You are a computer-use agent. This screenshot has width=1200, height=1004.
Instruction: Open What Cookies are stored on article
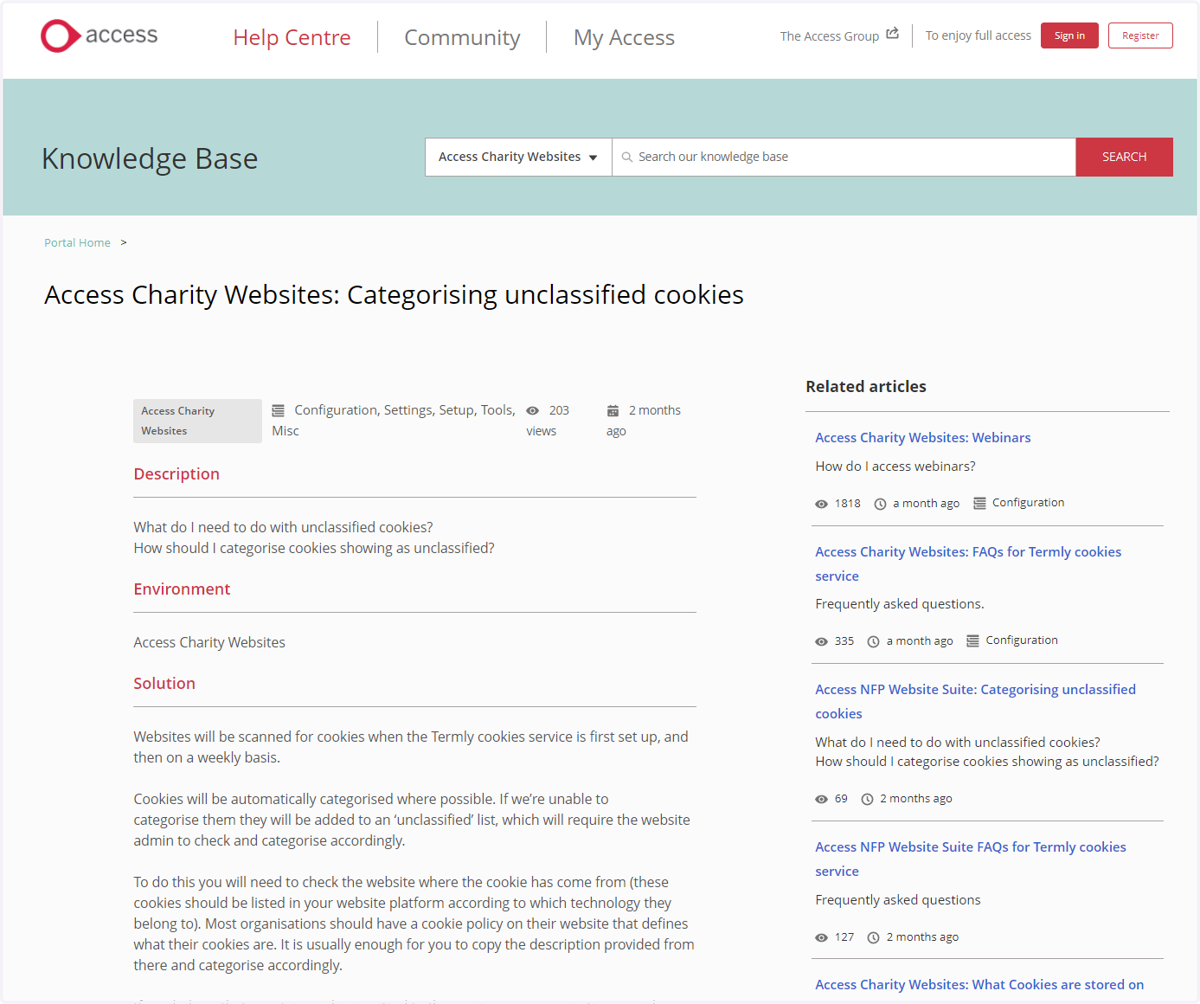(979, 985)
